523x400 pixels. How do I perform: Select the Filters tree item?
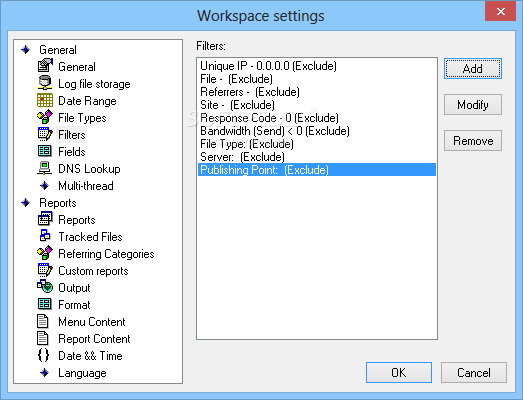(72, 135)
